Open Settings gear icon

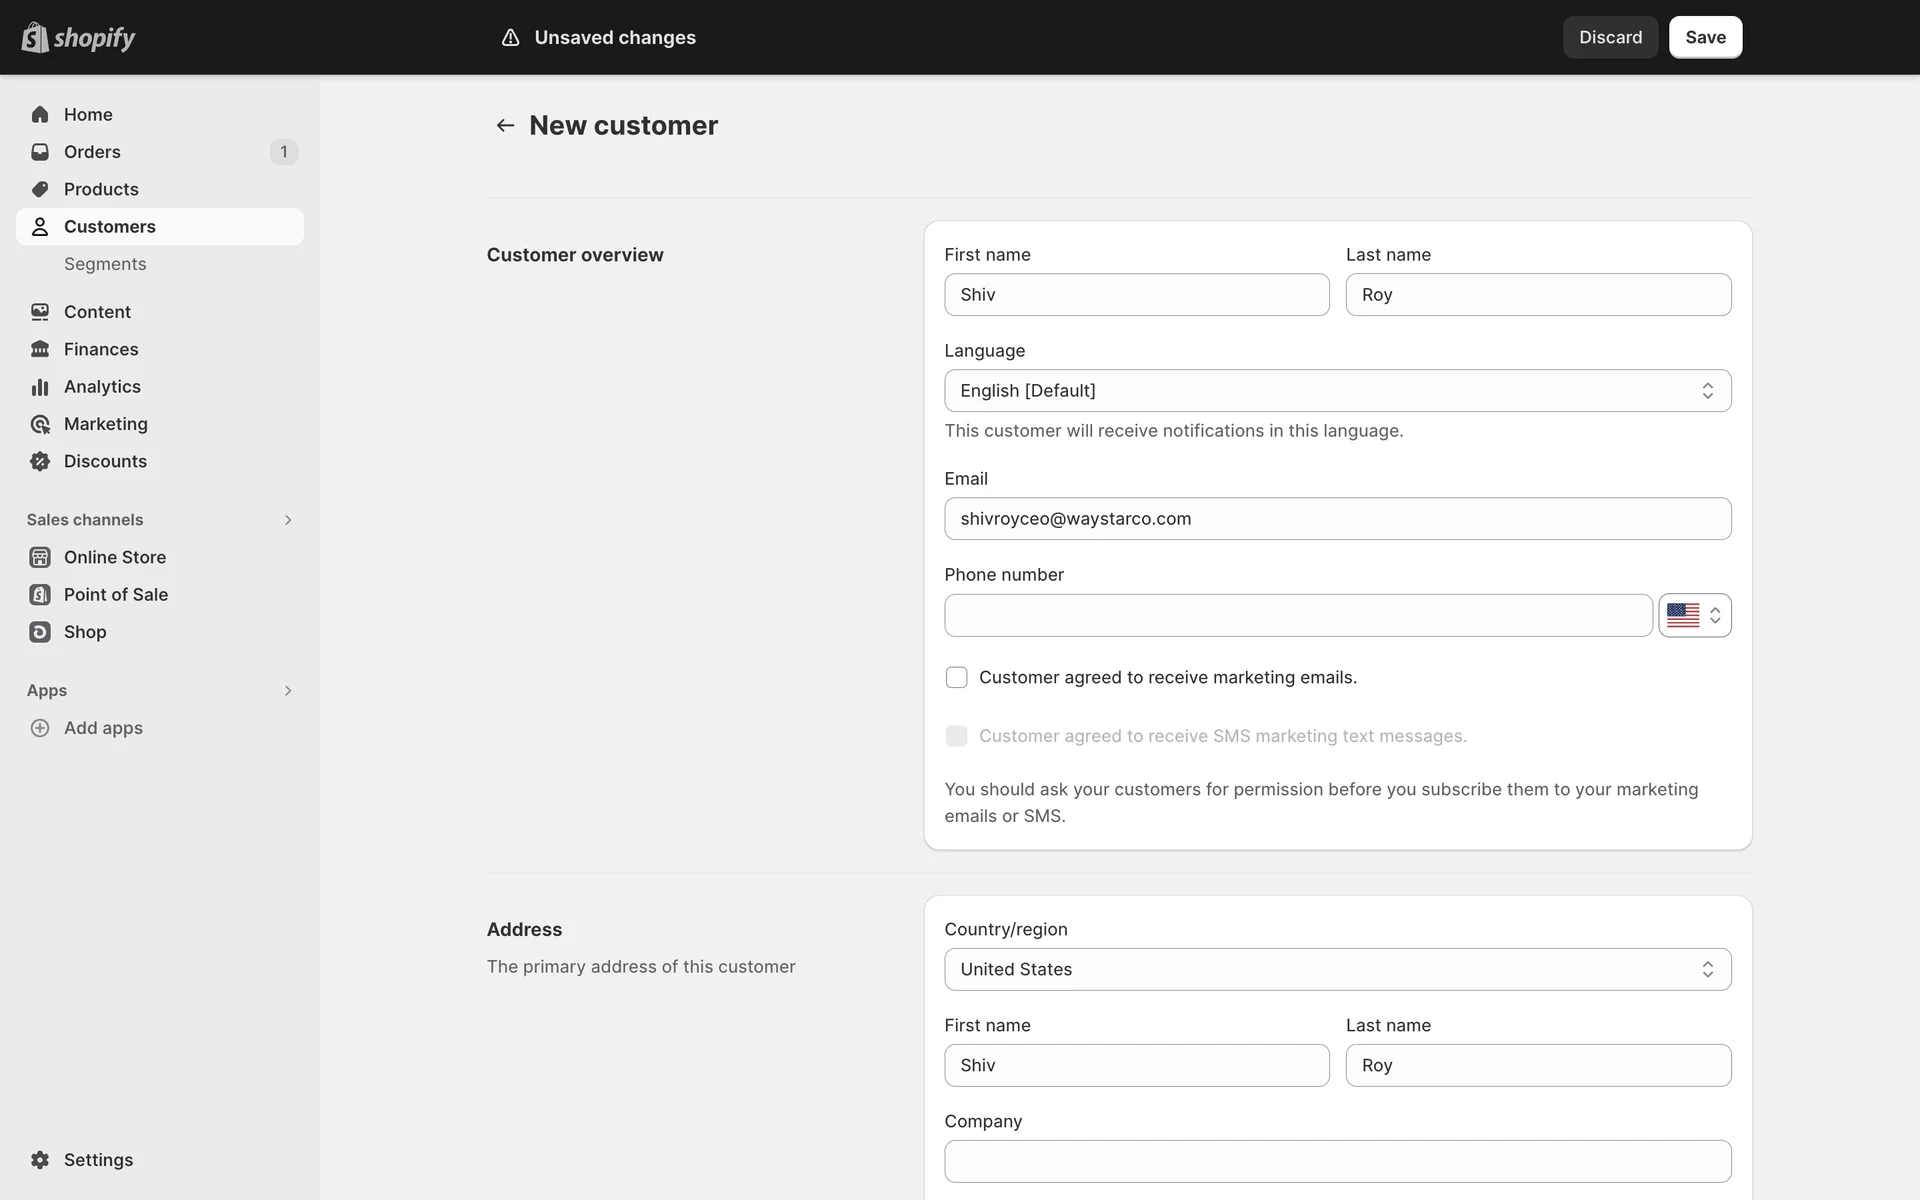pyautogui.click(x=40, y=1160)
